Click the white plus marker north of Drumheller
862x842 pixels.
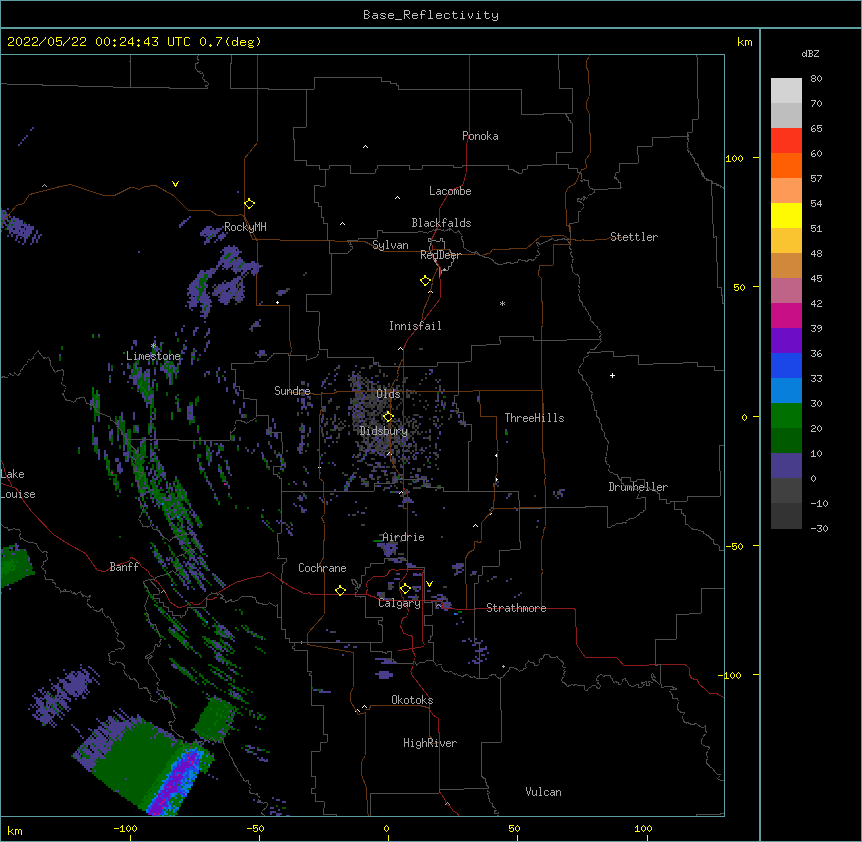pos(612,375)
